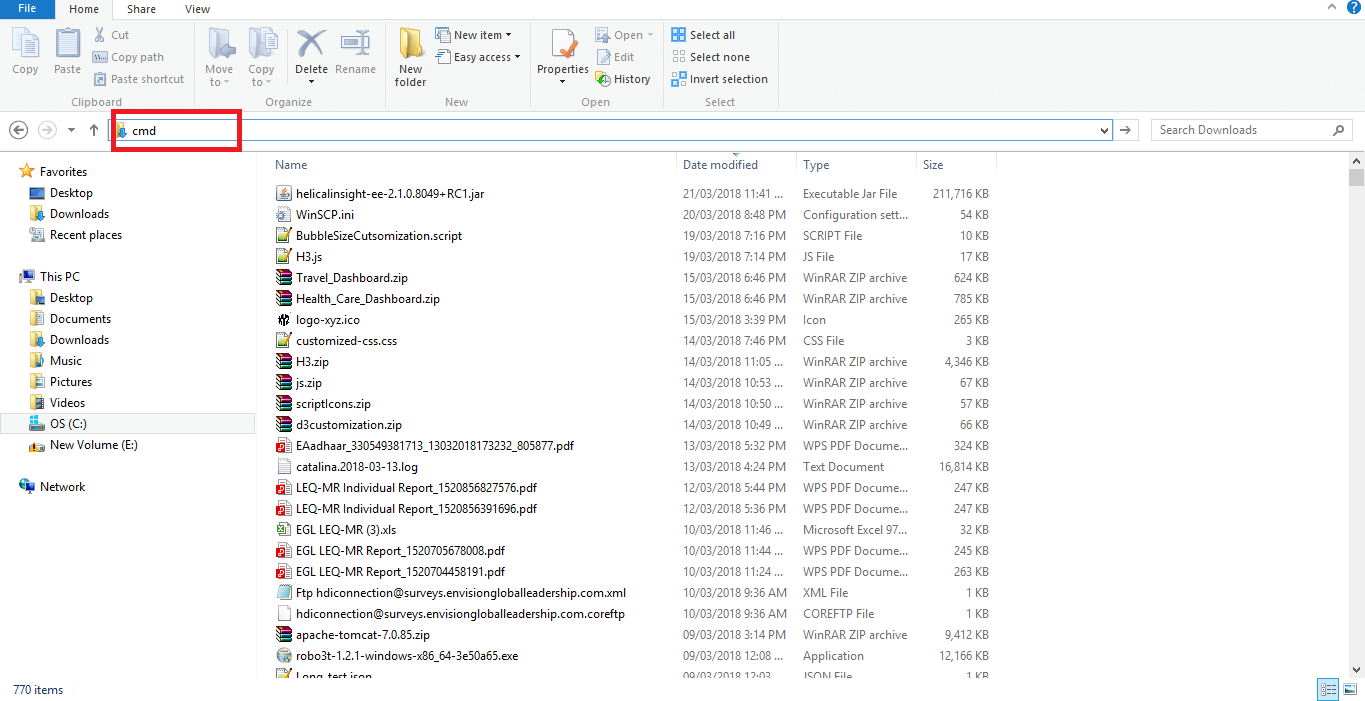This screenshot has height=701, width=1365.
Task: Open the Easy access dropdown
Action: point(478,57)
